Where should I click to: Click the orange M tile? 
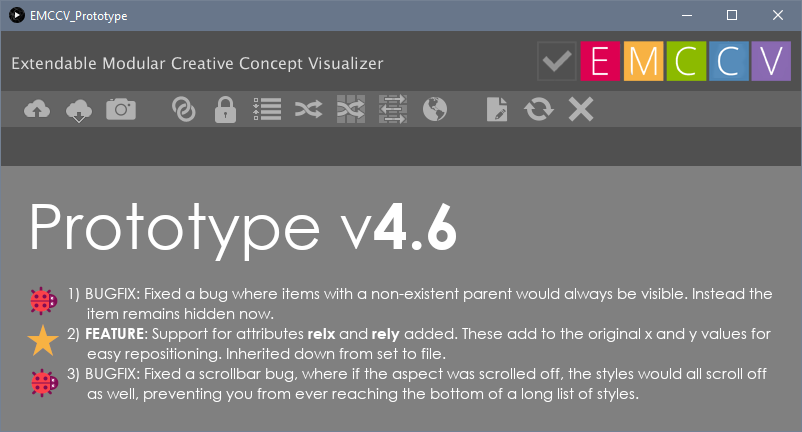[x=643, y=61]
